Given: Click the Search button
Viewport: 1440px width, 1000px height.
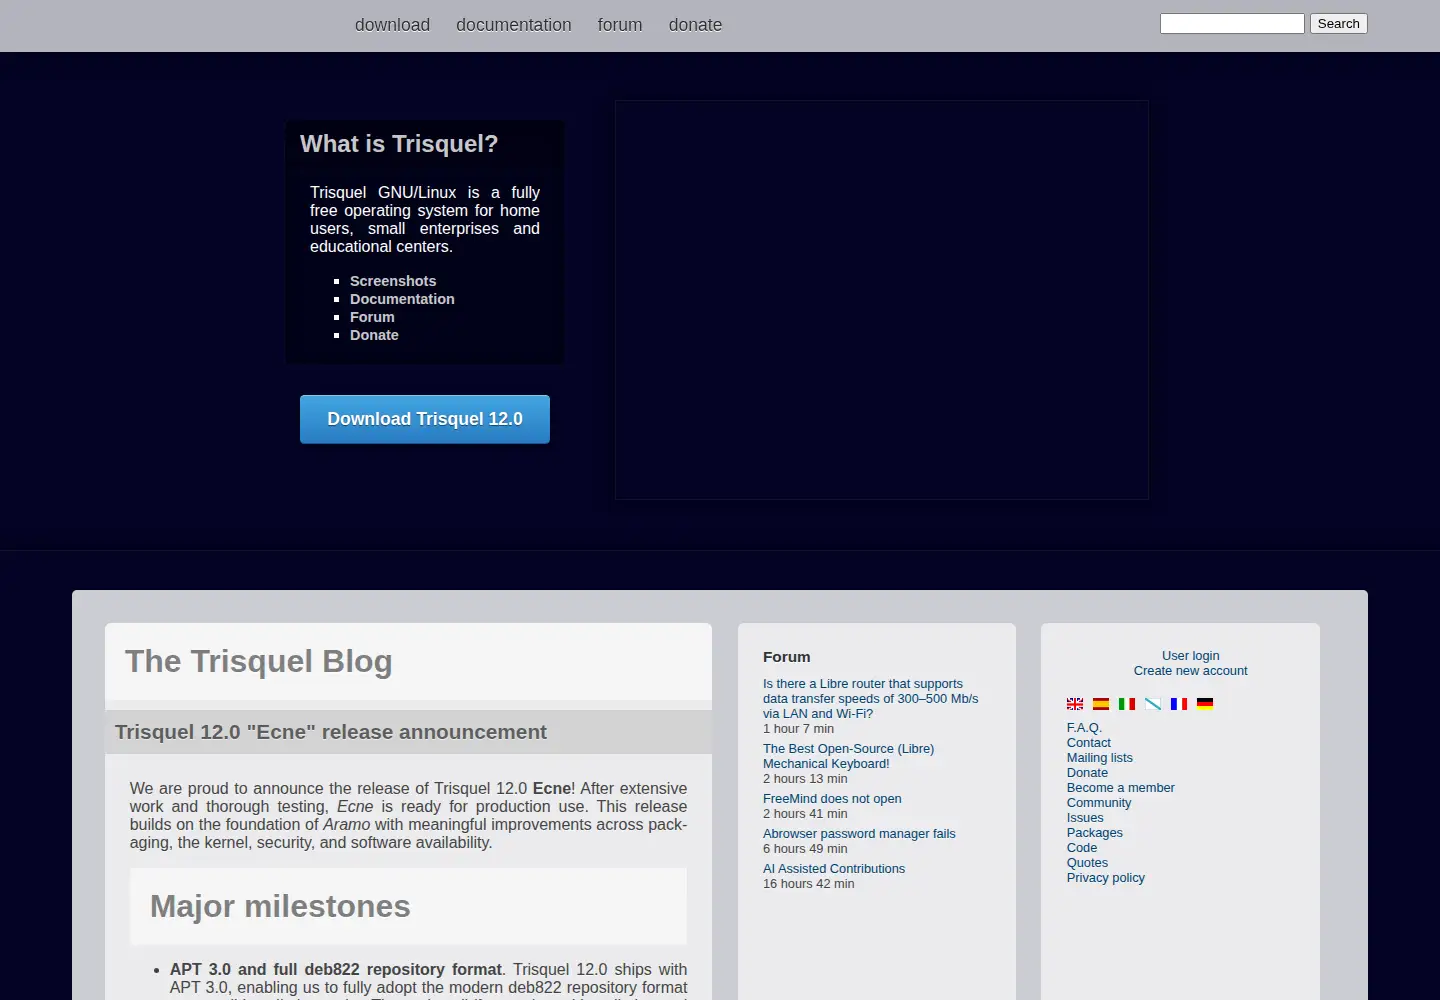Looking at the screenshot, I should (x=1338, y=23).
